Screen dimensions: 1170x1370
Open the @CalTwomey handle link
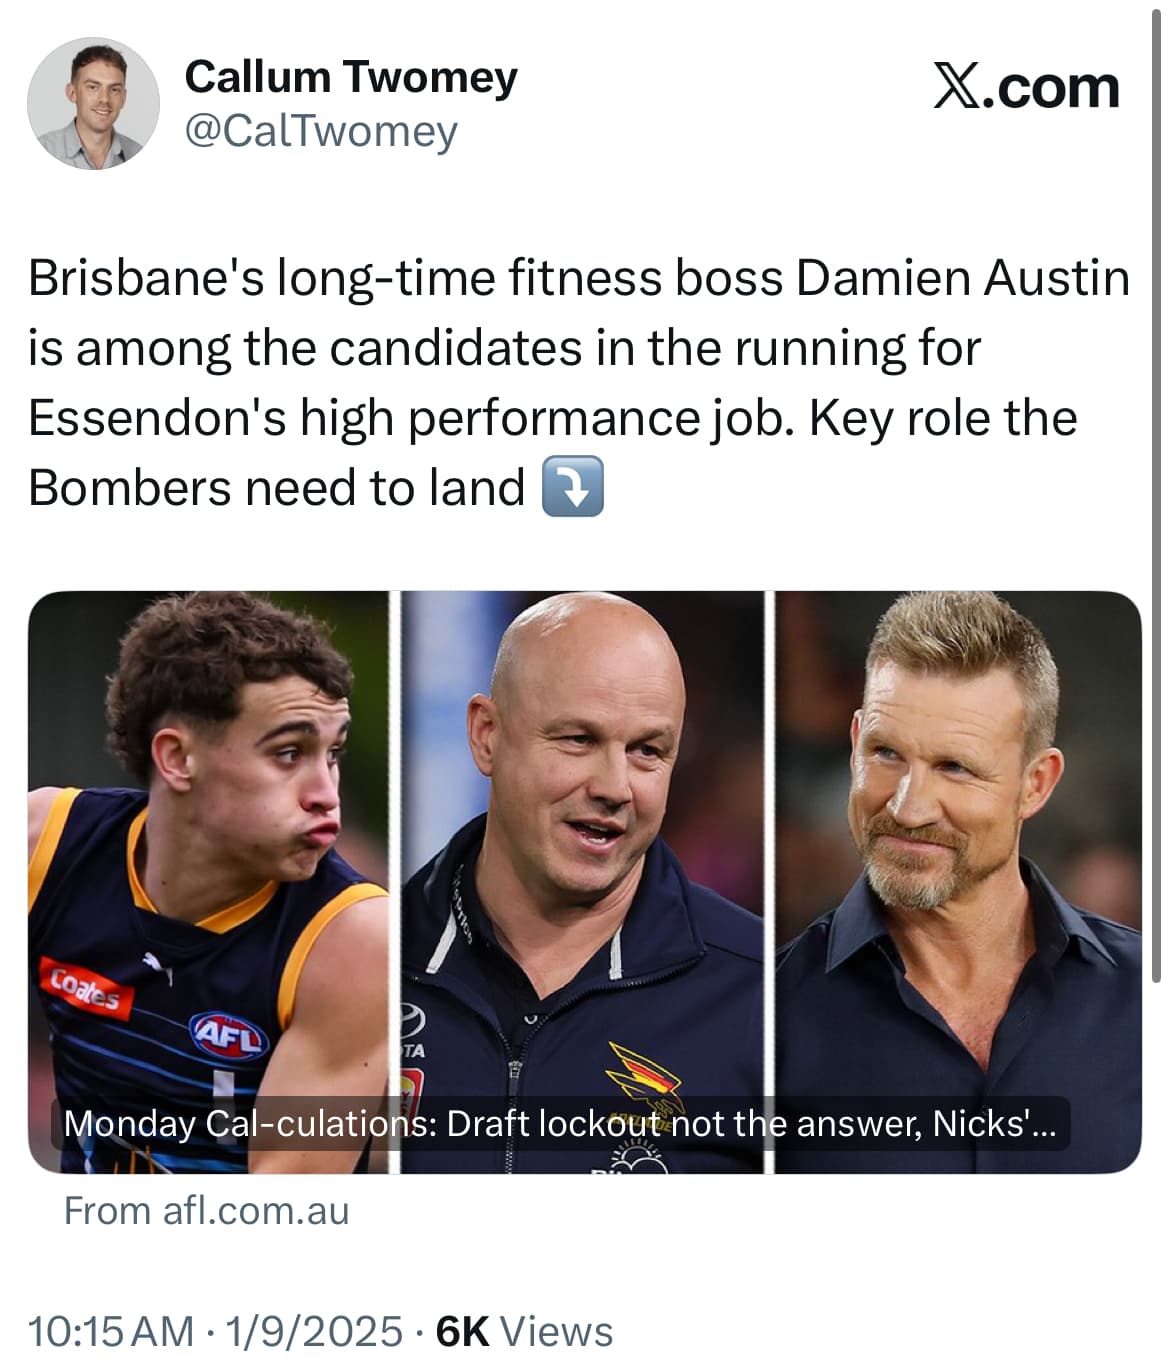(321, 132)
